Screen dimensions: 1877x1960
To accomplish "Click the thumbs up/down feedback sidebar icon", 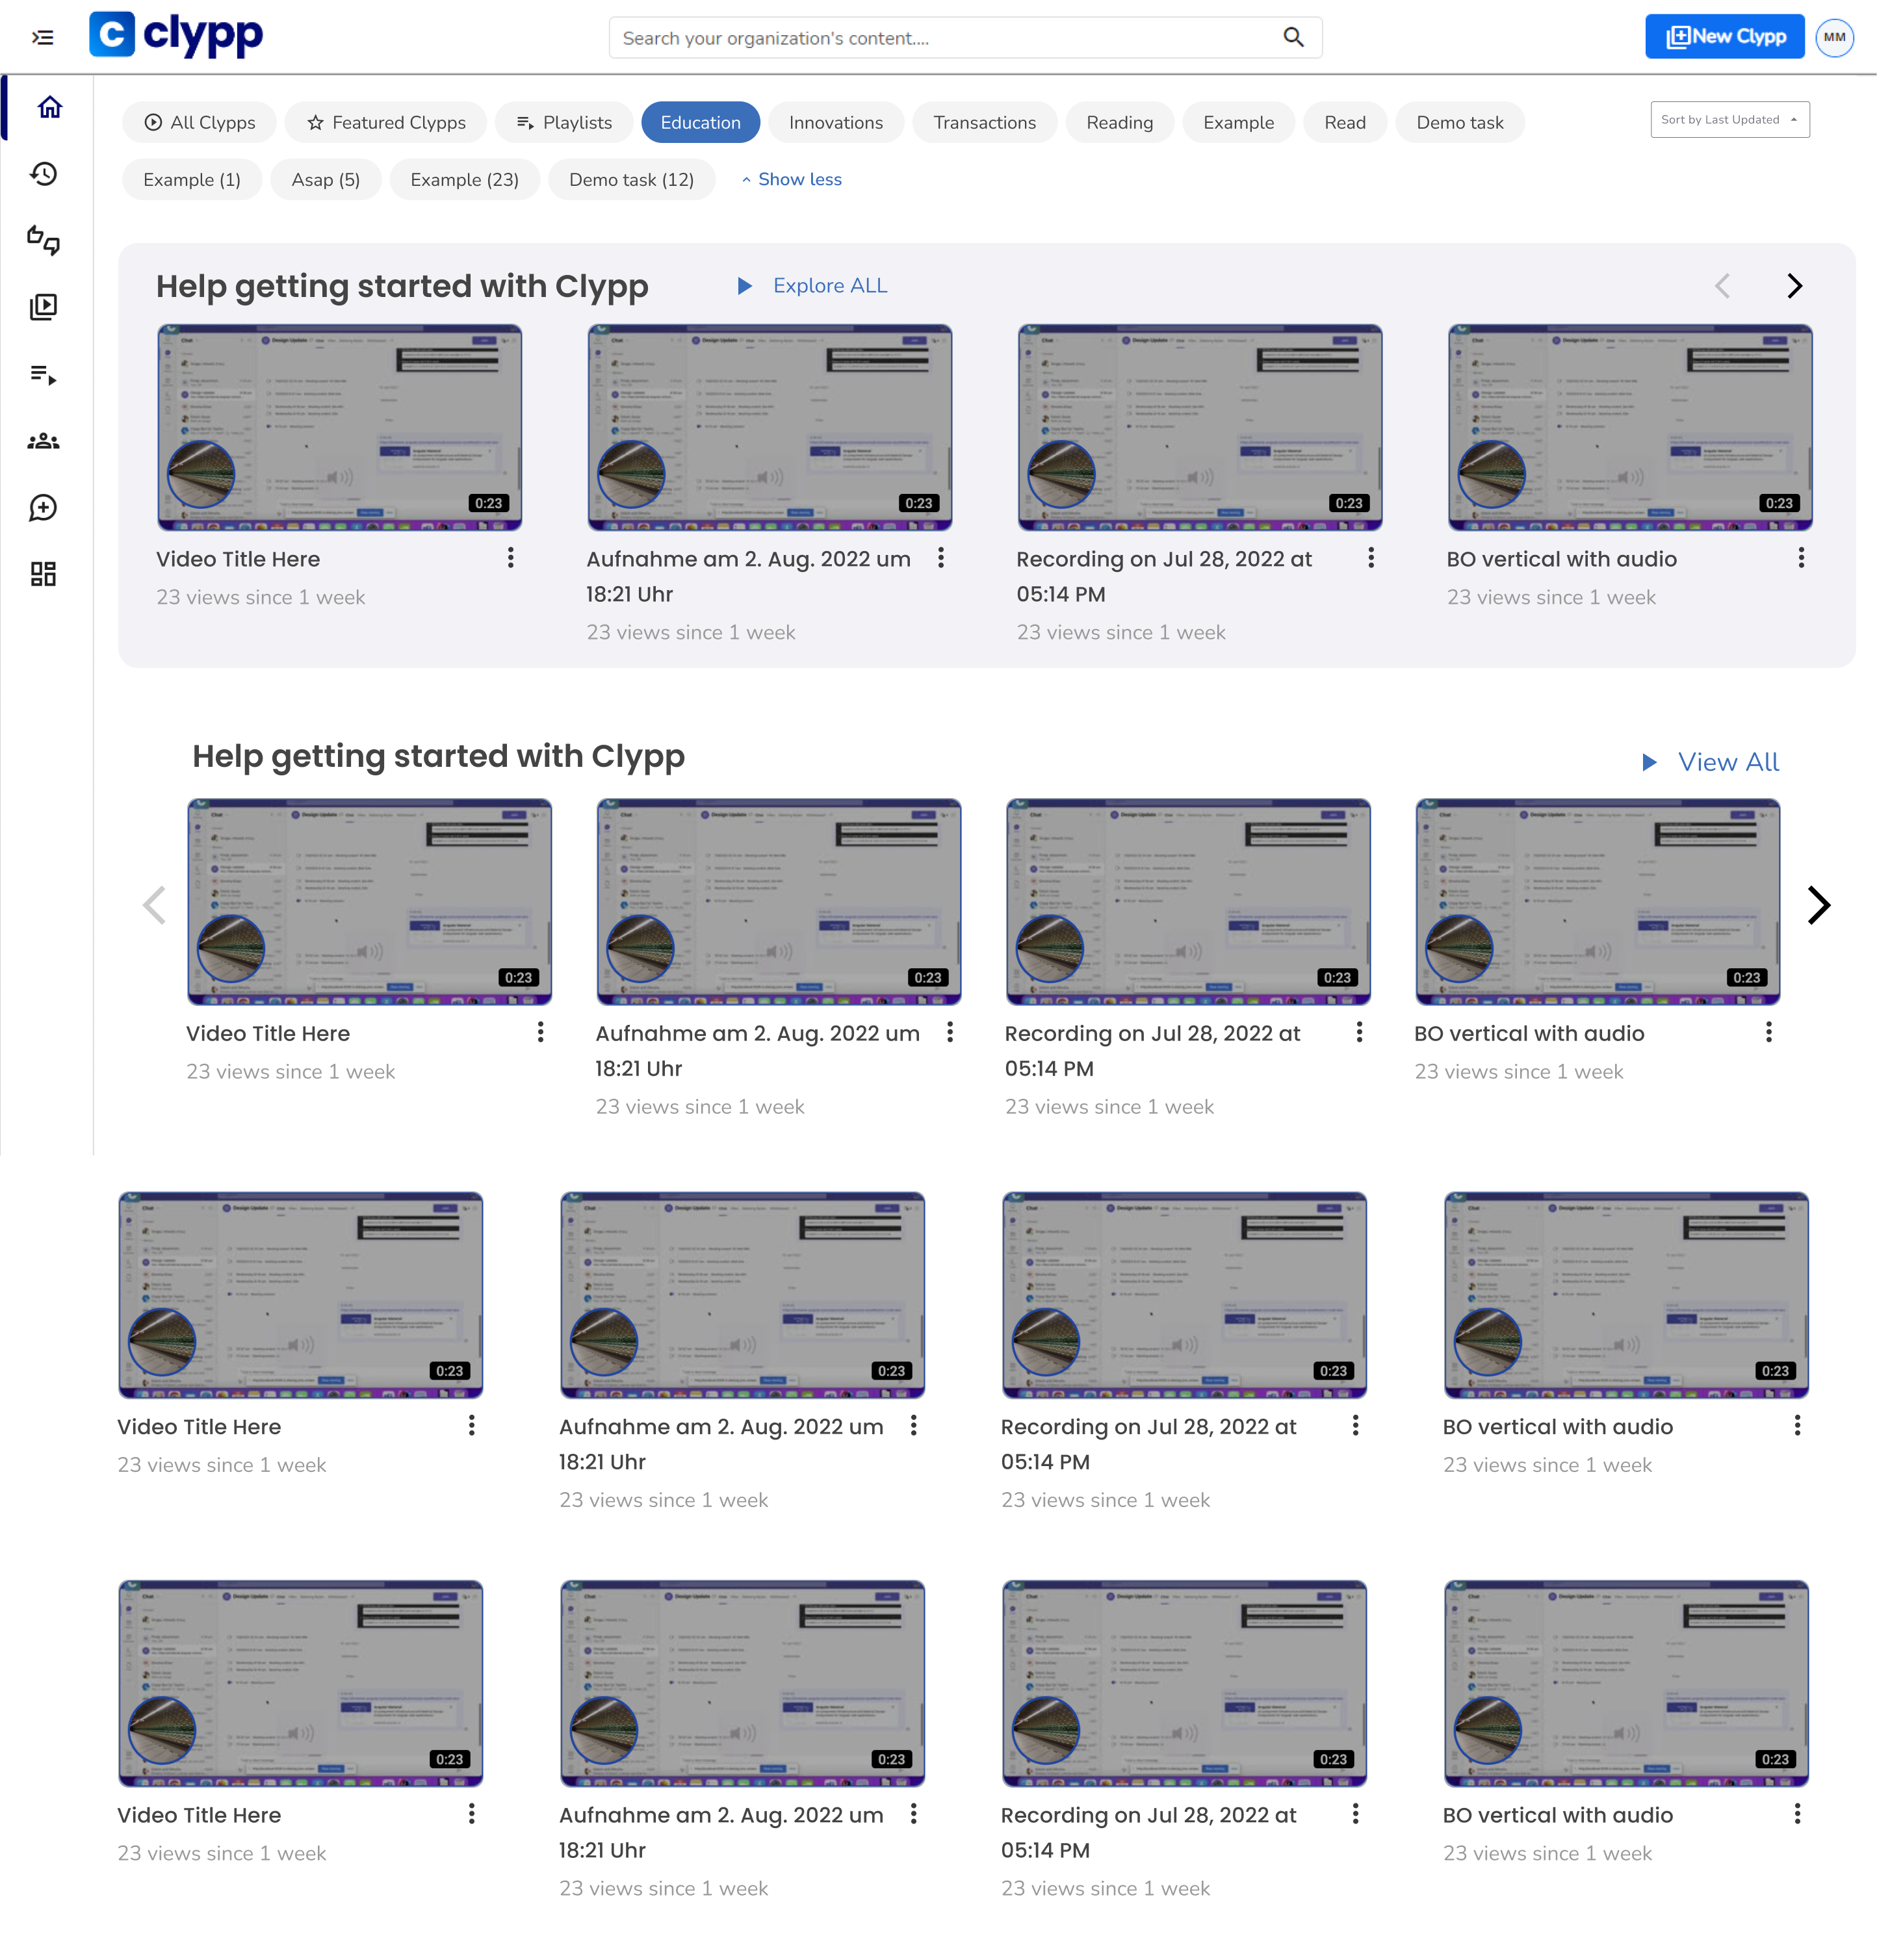I will point(43,240).
